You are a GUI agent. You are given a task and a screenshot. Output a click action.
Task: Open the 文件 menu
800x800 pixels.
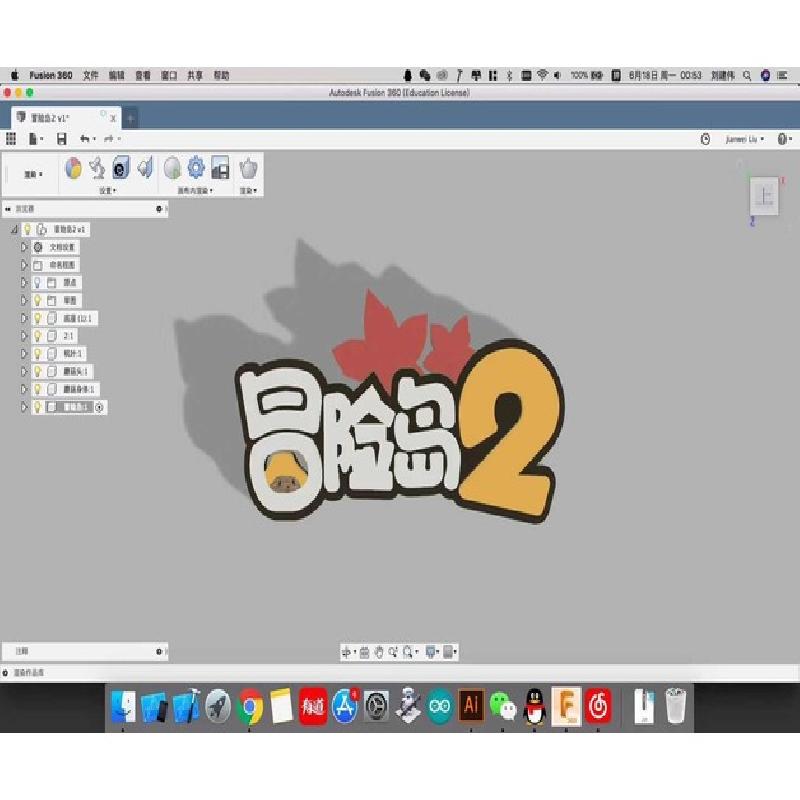(x=91, y=76)
